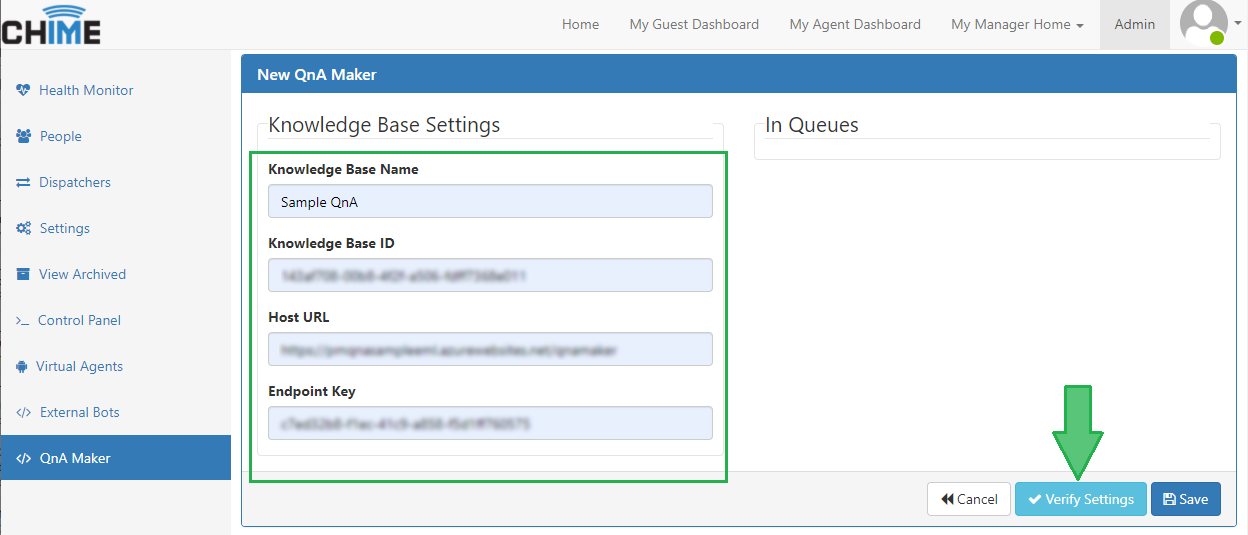Click the Verify Settings button
The height and width of the screenshot is (535, 1248).
pos(1081,499)
